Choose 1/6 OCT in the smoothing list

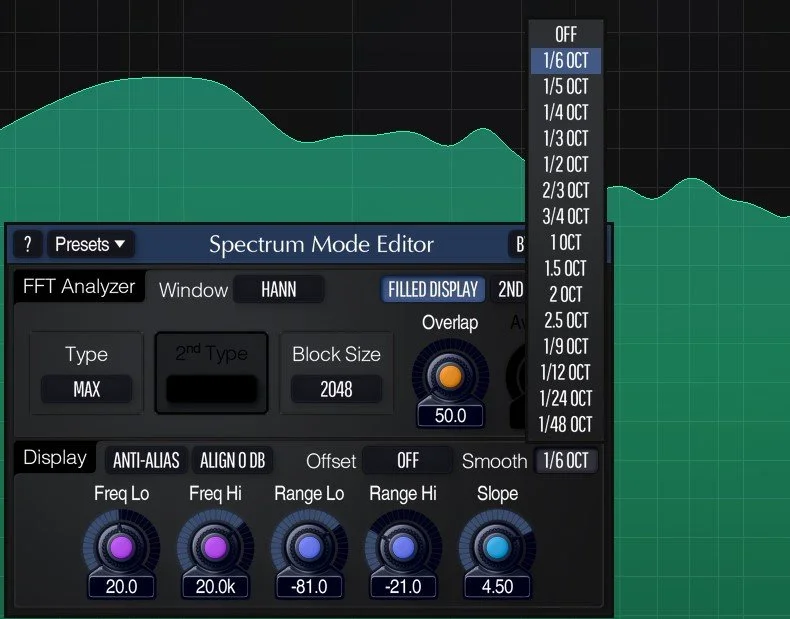pyautogui.click(x=566, y=60)
